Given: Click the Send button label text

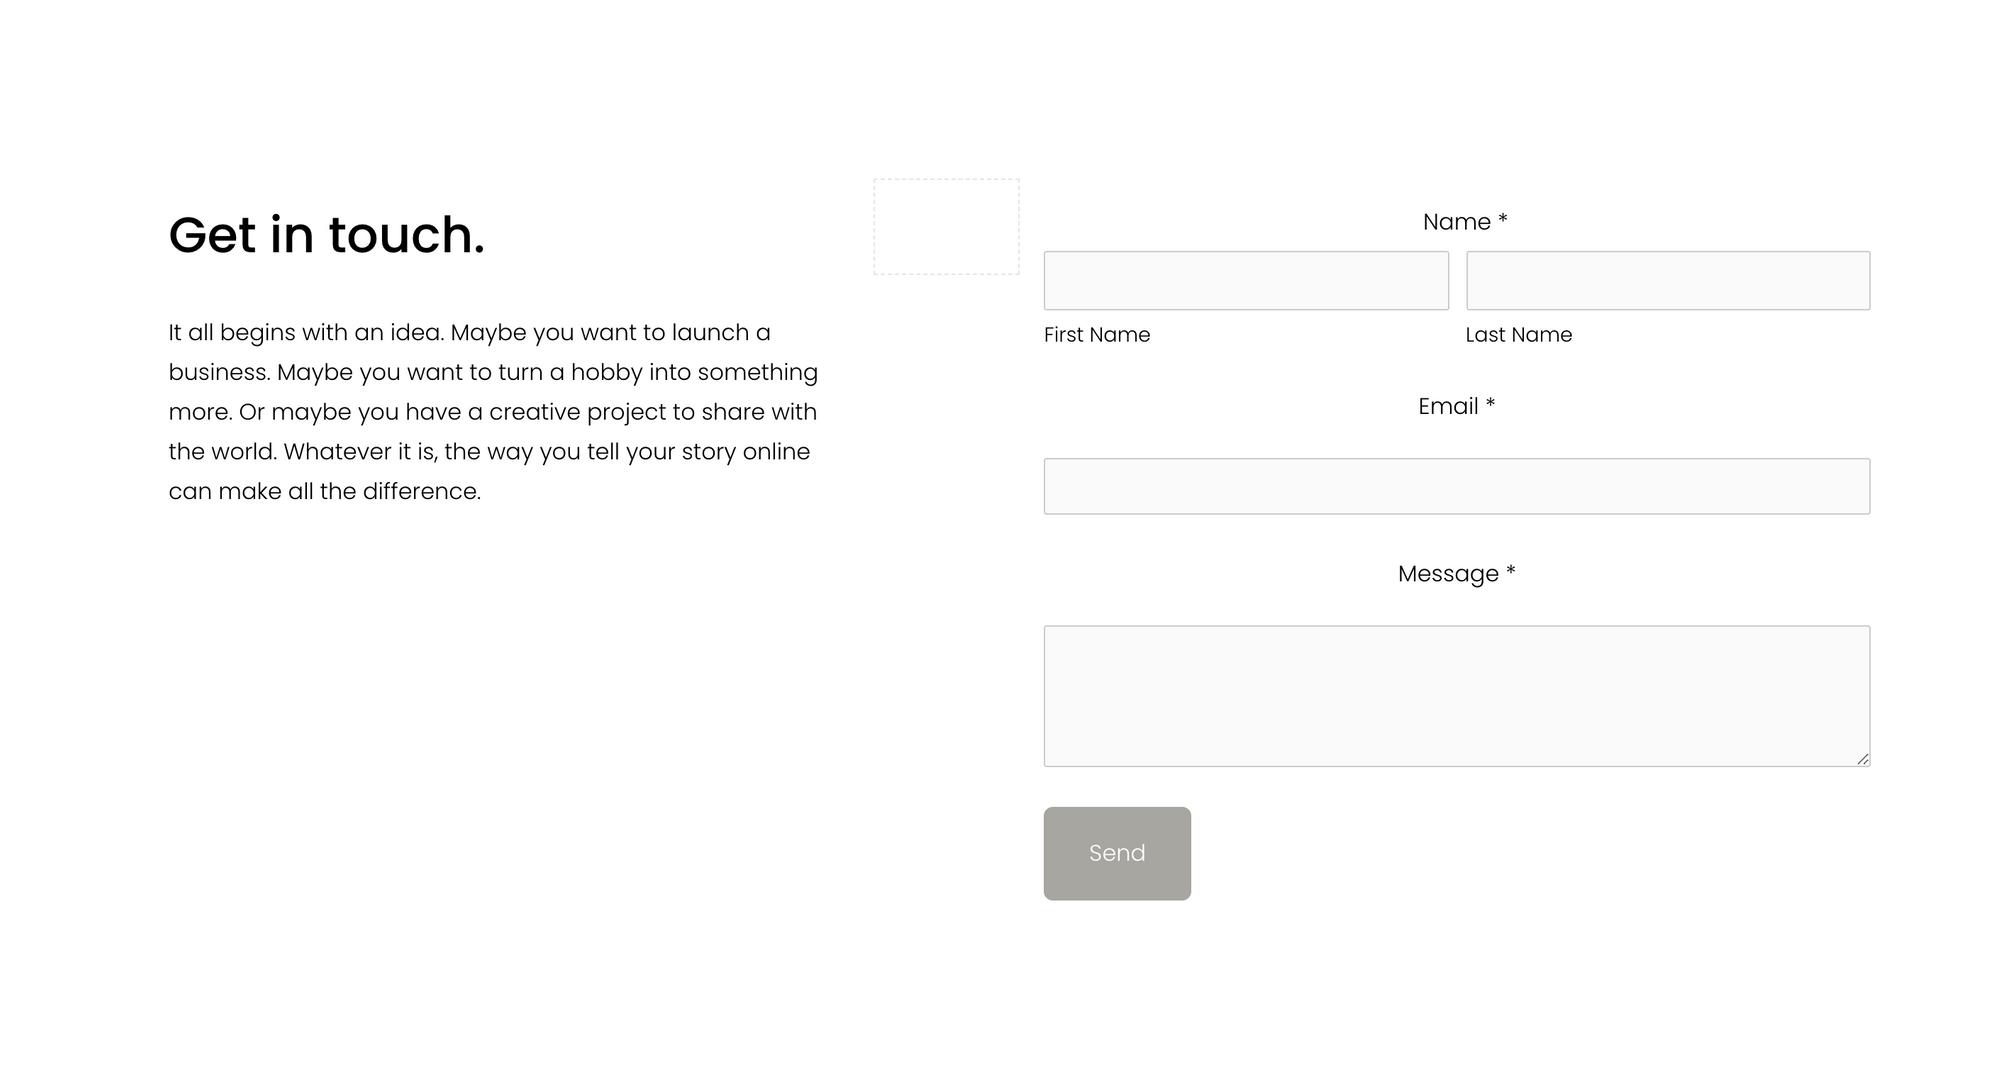Looking at the screenshot, I should click(x=1117, y=853).
